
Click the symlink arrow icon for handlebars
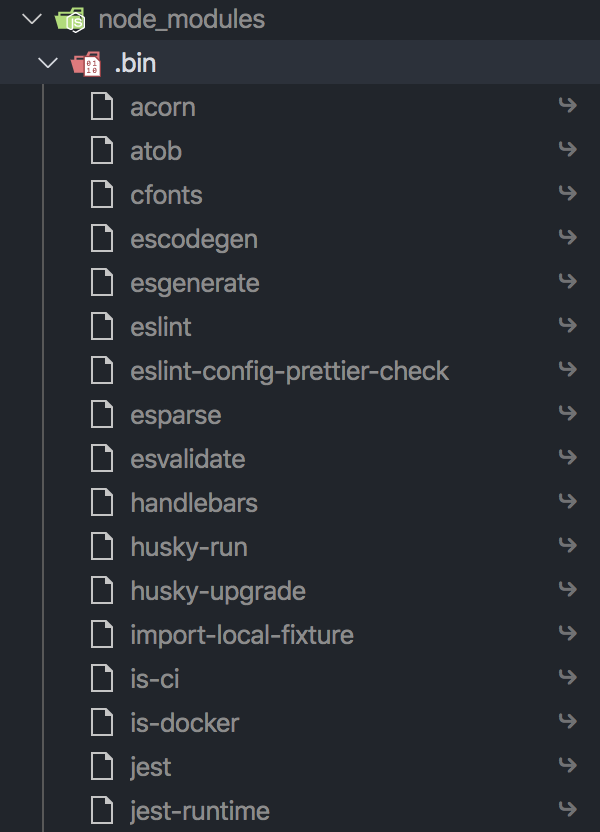(568, 501)
